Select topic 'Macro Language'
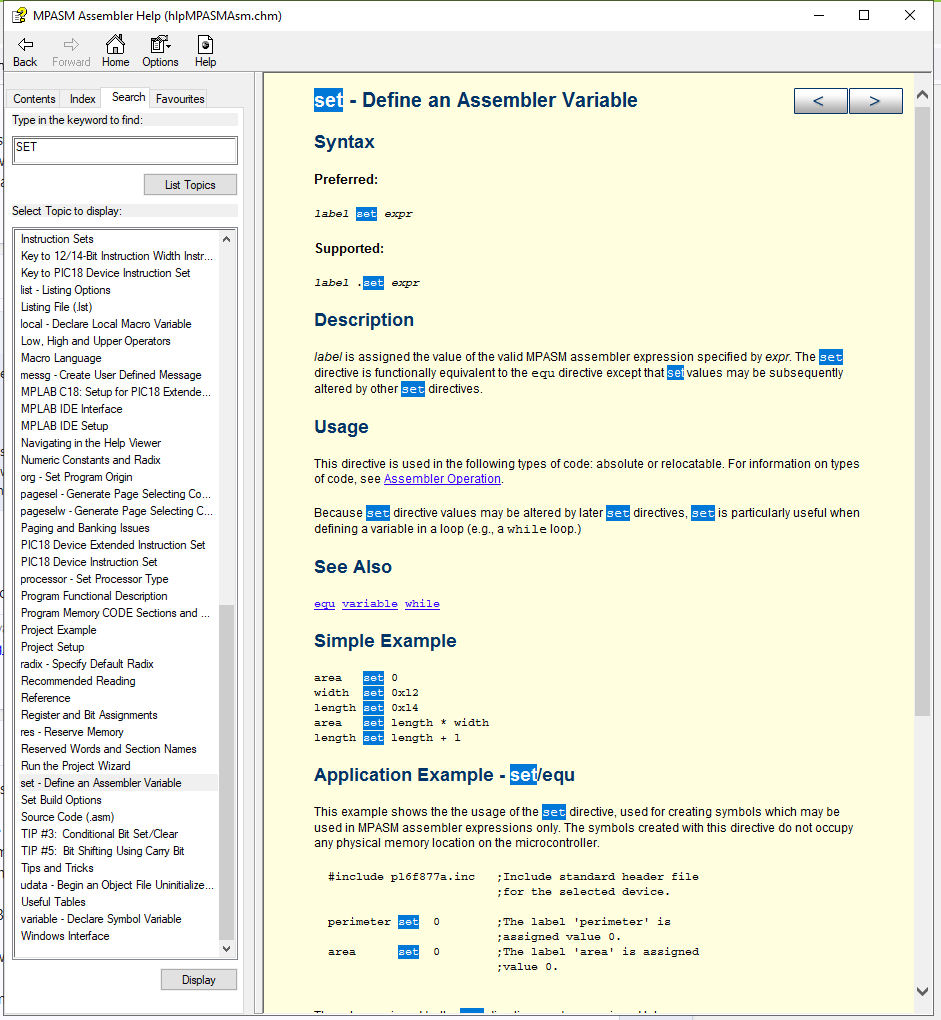The image size is (941, 1020). click(x=61, y=358)
